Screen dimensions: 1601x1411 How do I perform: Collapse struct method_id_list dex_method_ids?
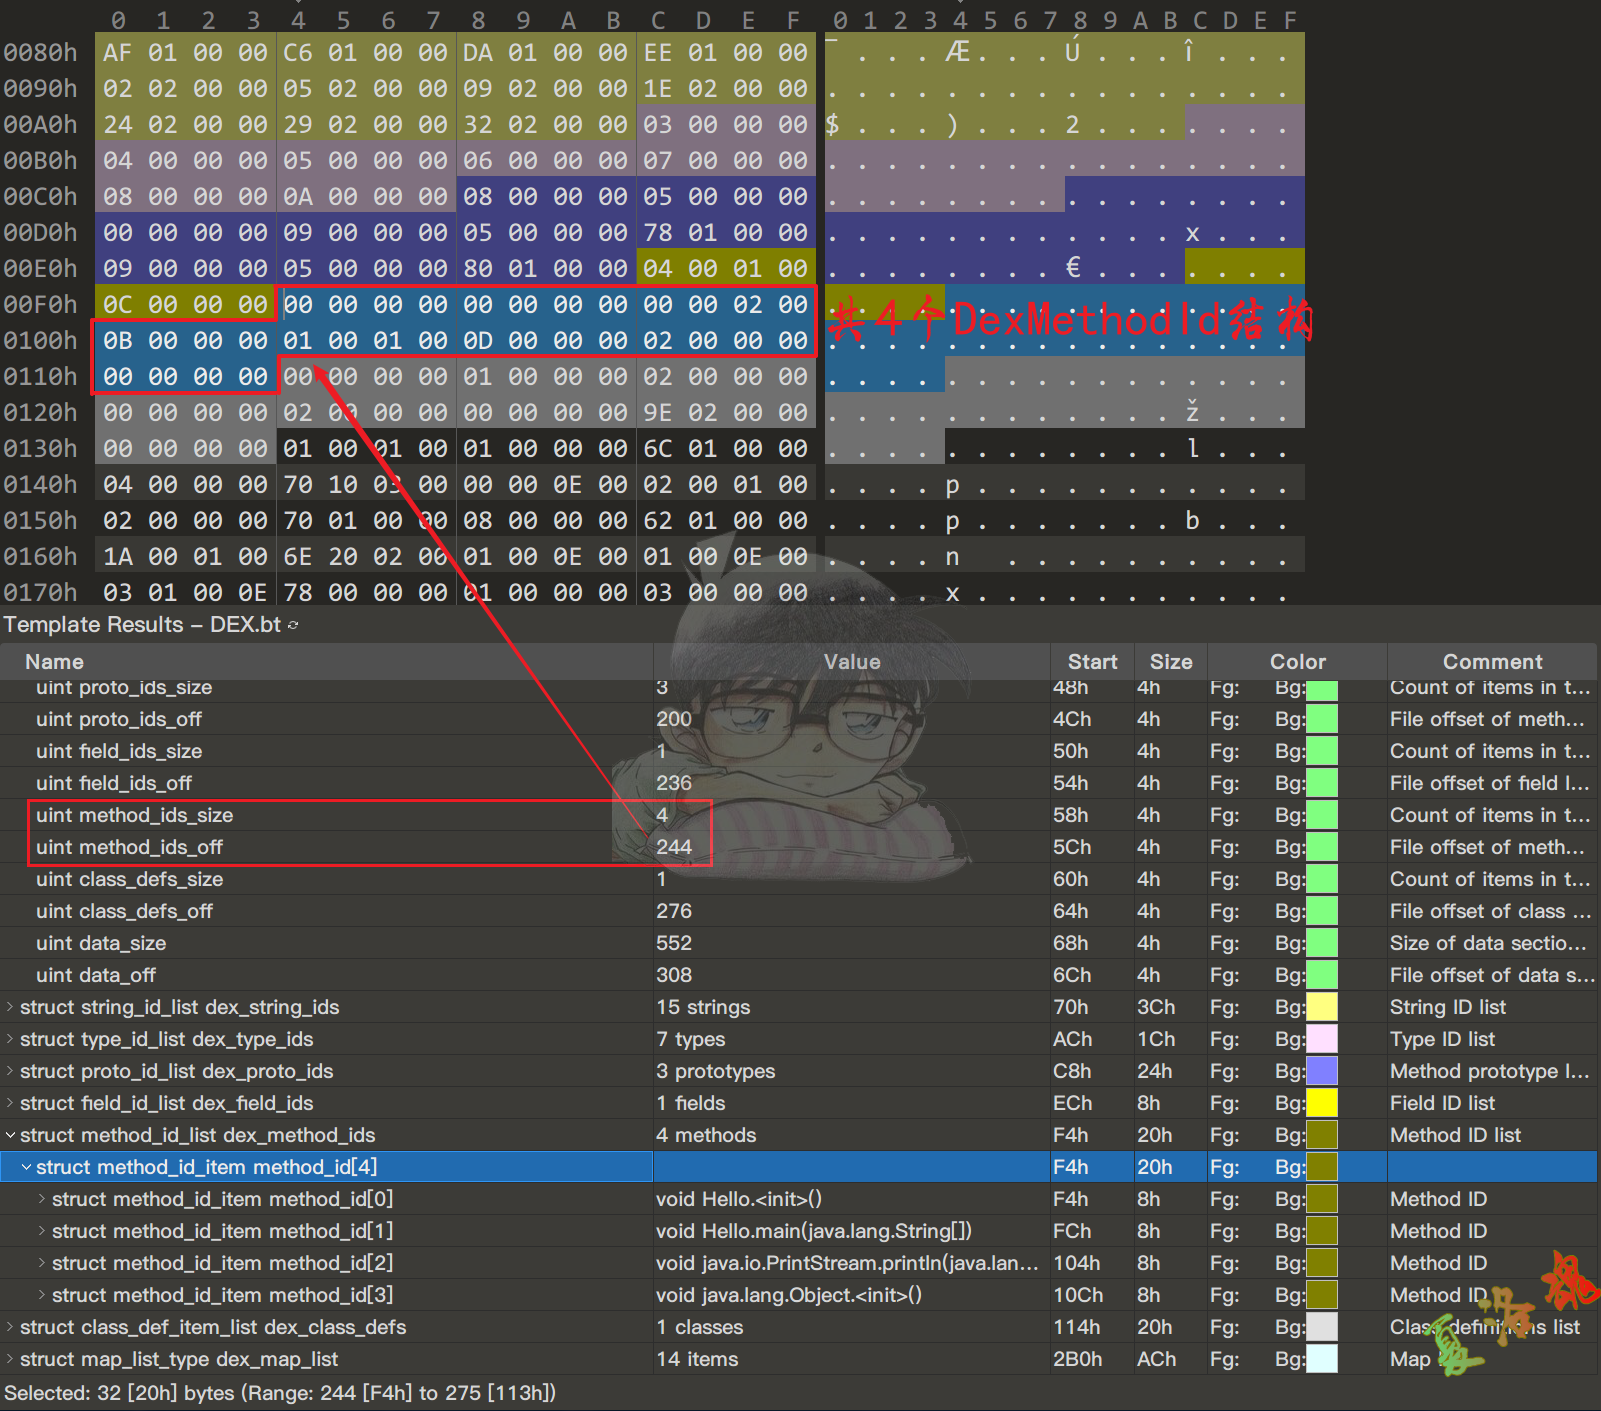10,1135
